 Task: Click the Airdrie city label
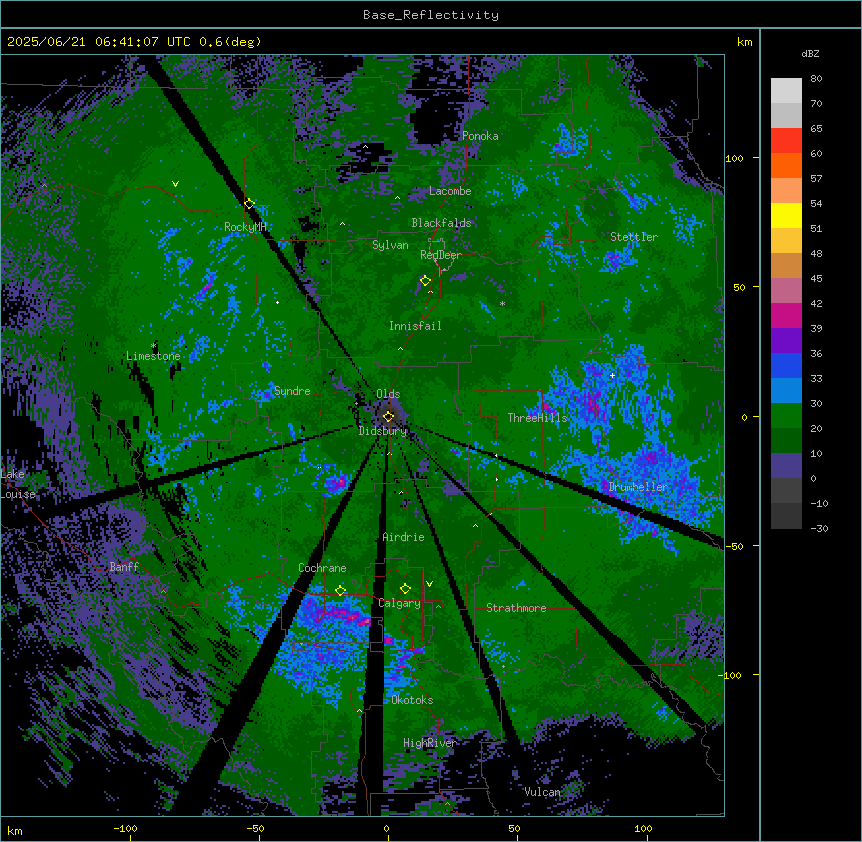click(404, 537)
